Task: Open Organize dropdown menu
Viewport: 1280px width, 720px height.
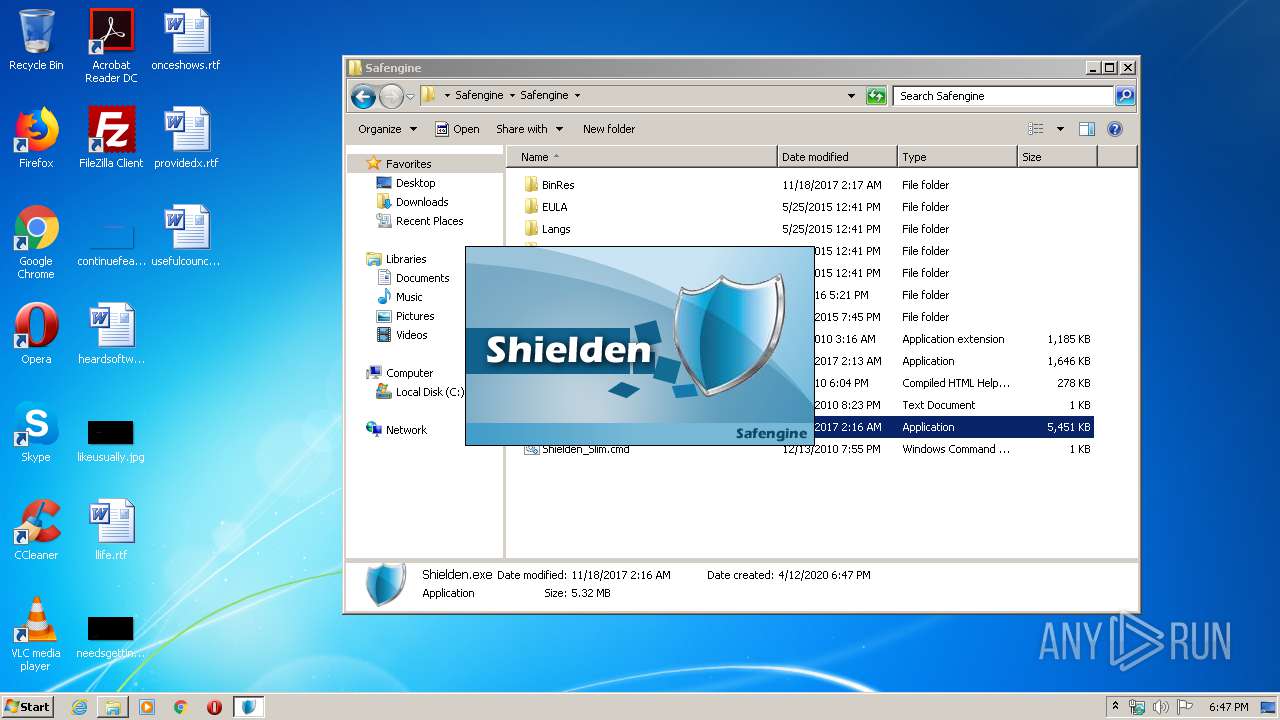Action: point(387,129)
